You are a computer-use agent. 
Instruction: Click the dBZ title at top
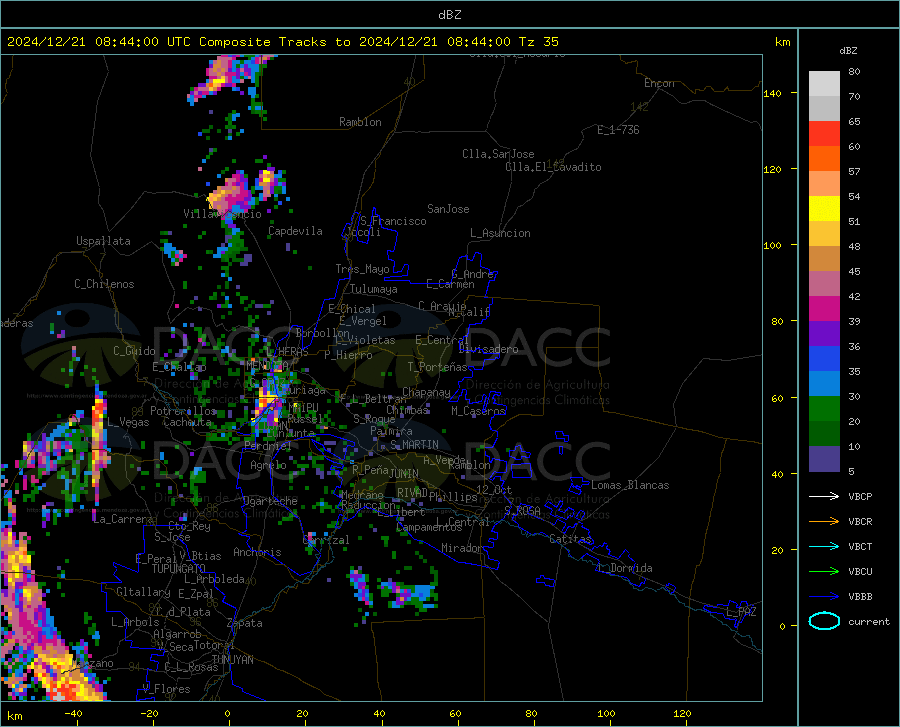(449, 15)
